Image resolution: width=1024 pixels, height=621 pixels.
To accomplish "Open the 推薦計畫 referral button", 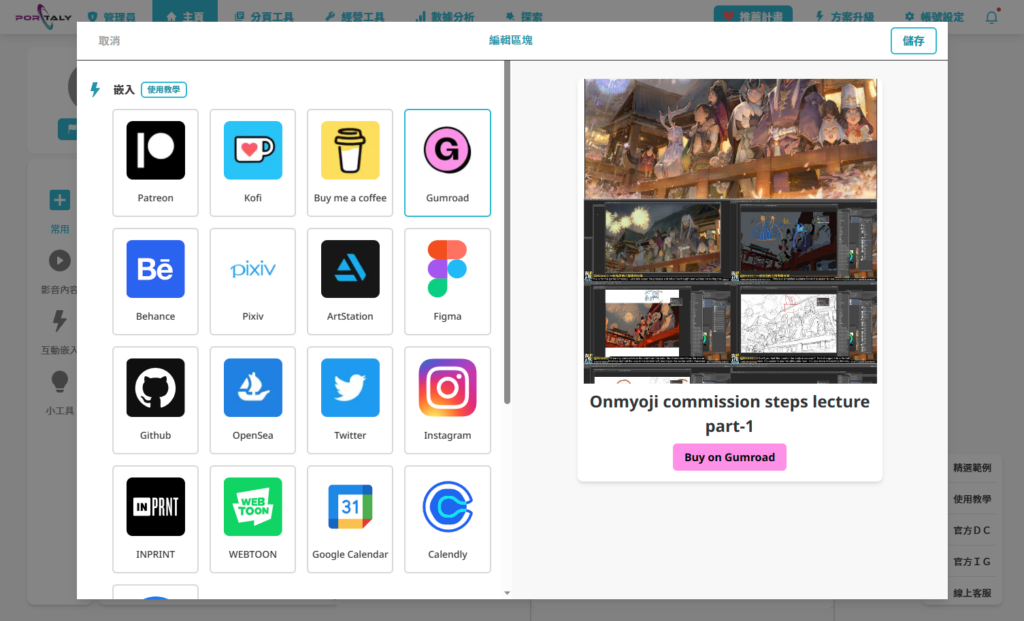I will click(x=753, y=16).
